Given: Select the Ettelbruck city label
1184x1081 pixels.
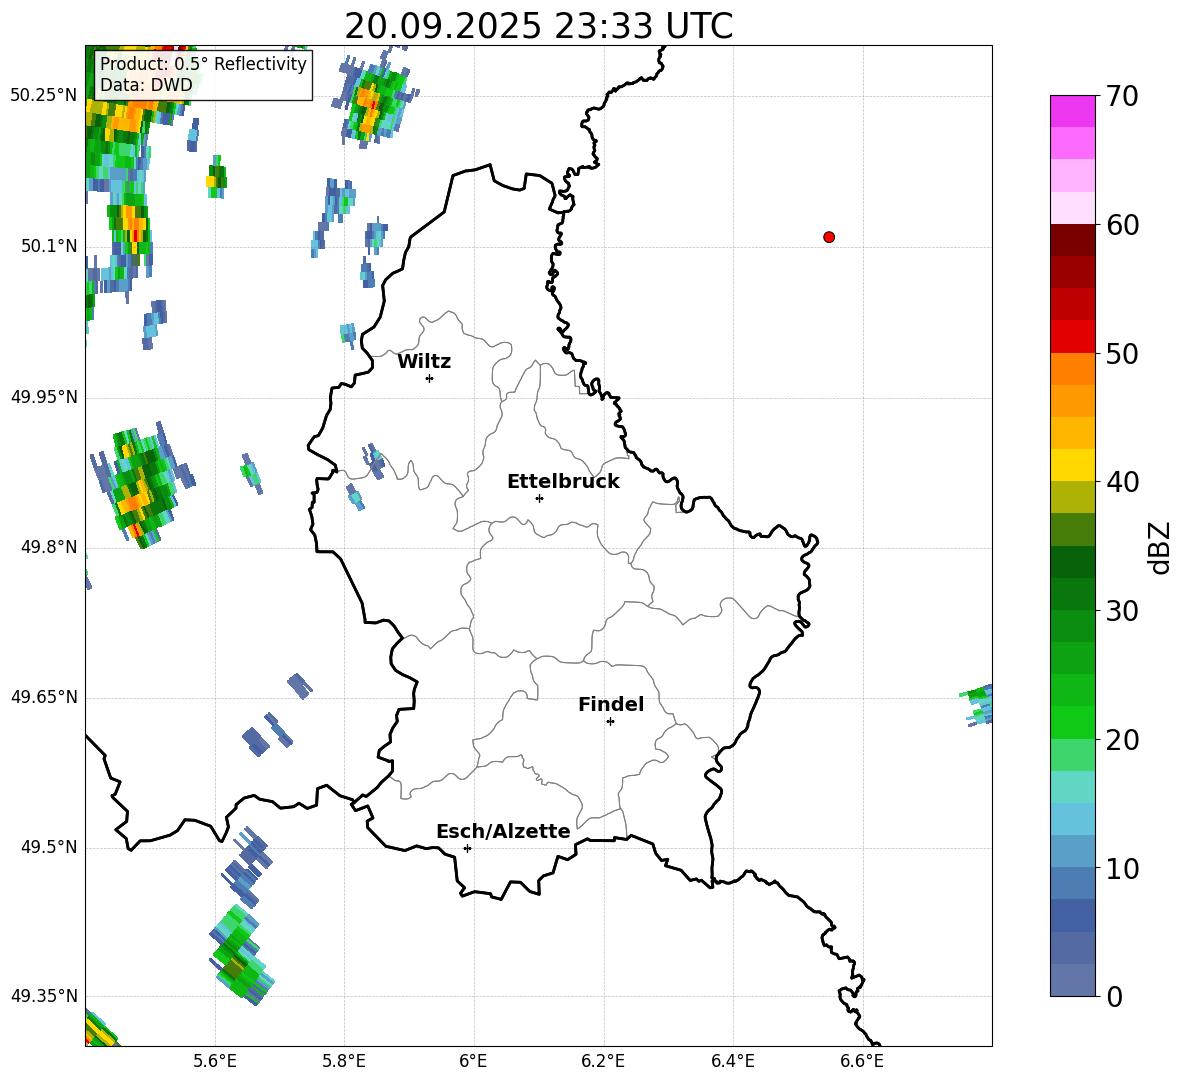Looking at the screenshot, I should (563, 482).
